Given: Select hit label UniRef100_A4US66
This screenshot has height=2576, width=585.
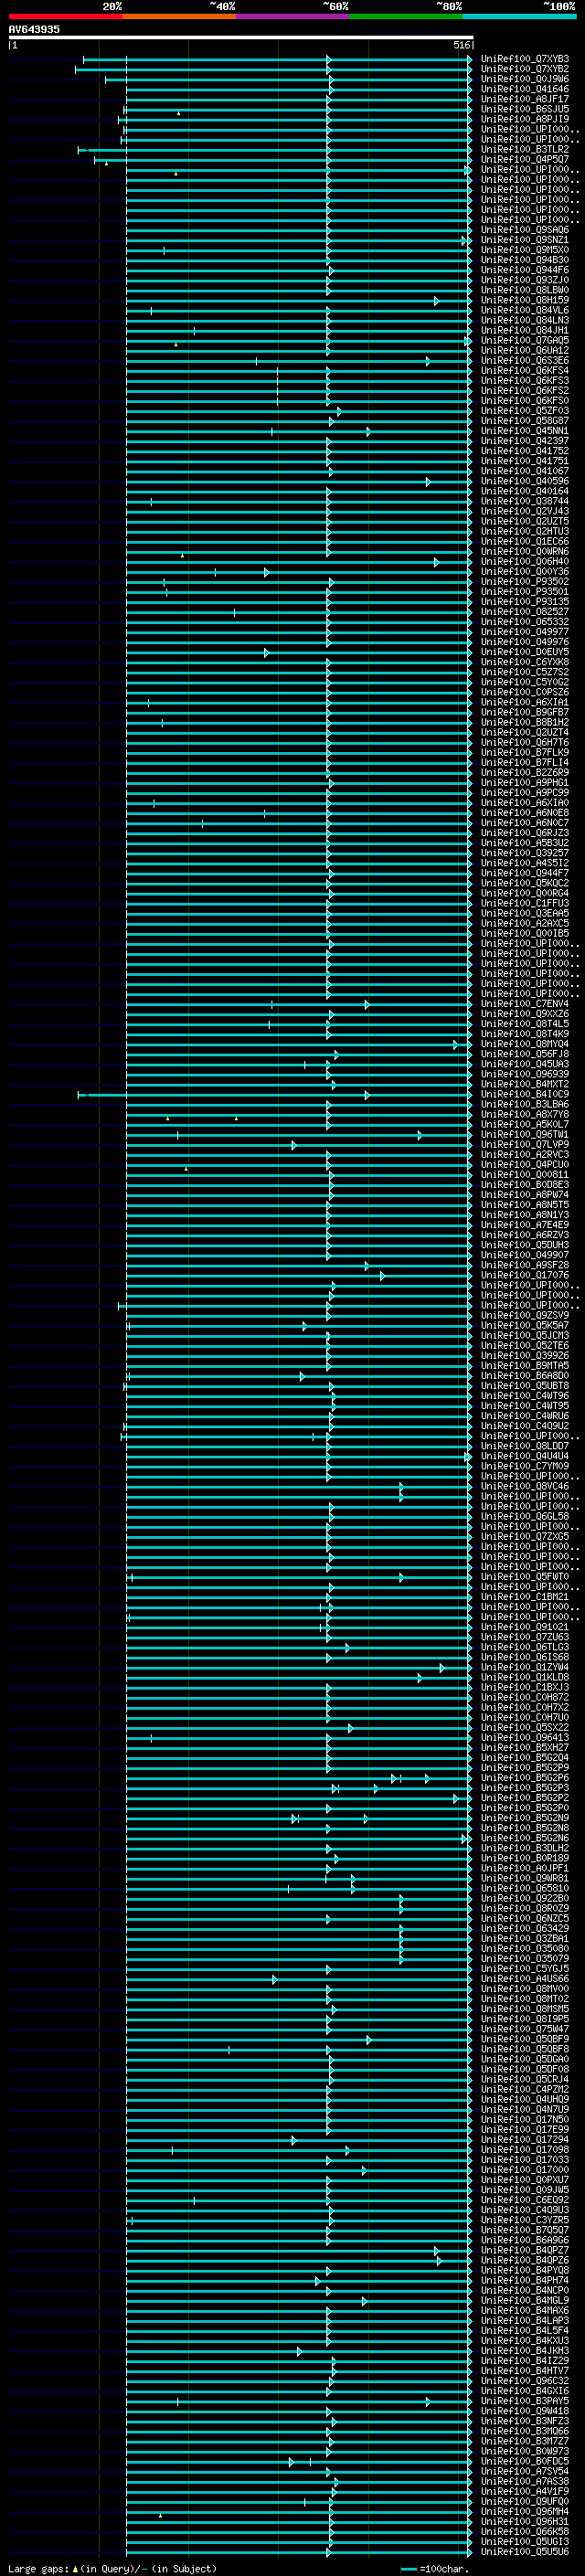Looking at the screenshot, I should pos(525,1978).
